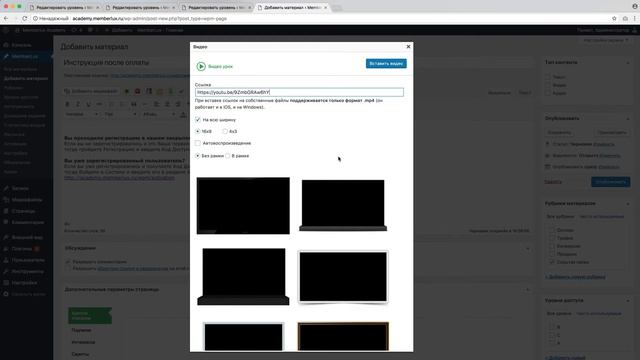Switch to the first browser tab

tap(64, 7)
